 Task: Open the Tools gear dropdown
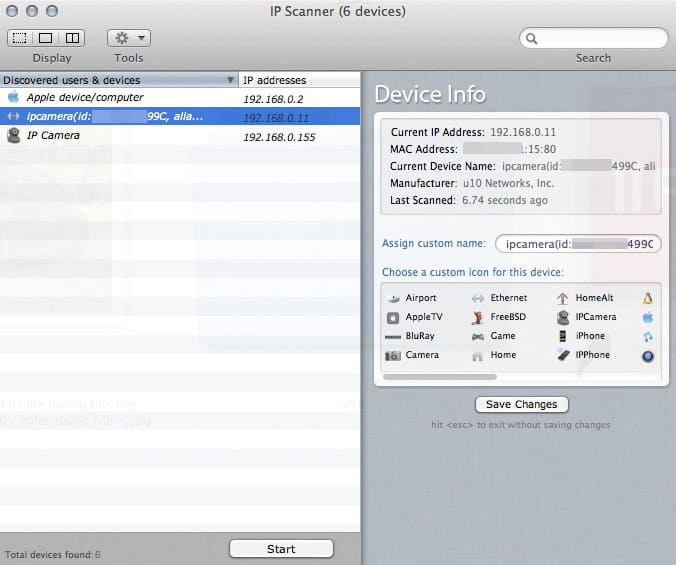[129, 38]
